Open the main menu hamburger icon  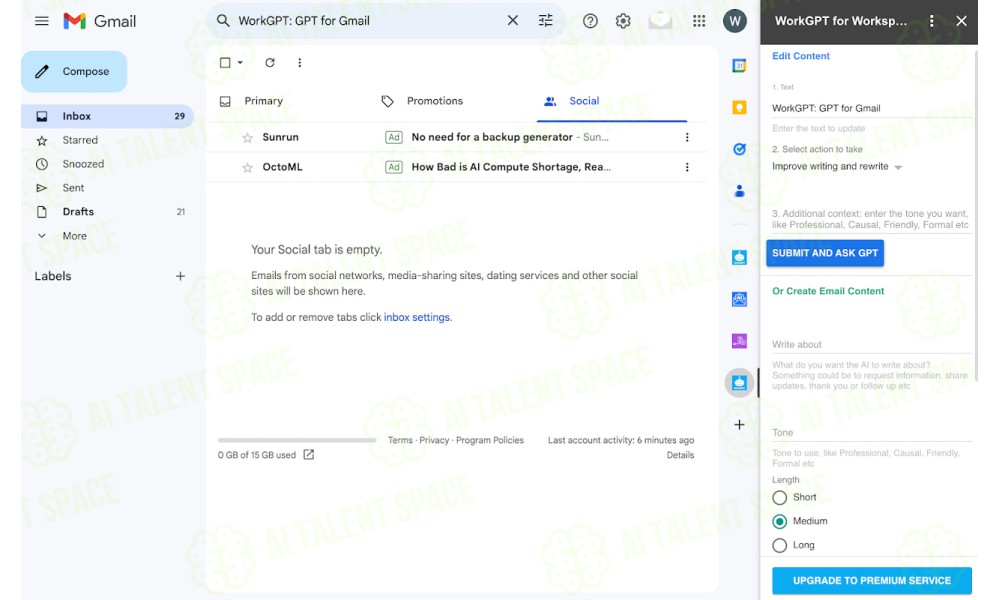pyautogui.click(x=41, y=21)
